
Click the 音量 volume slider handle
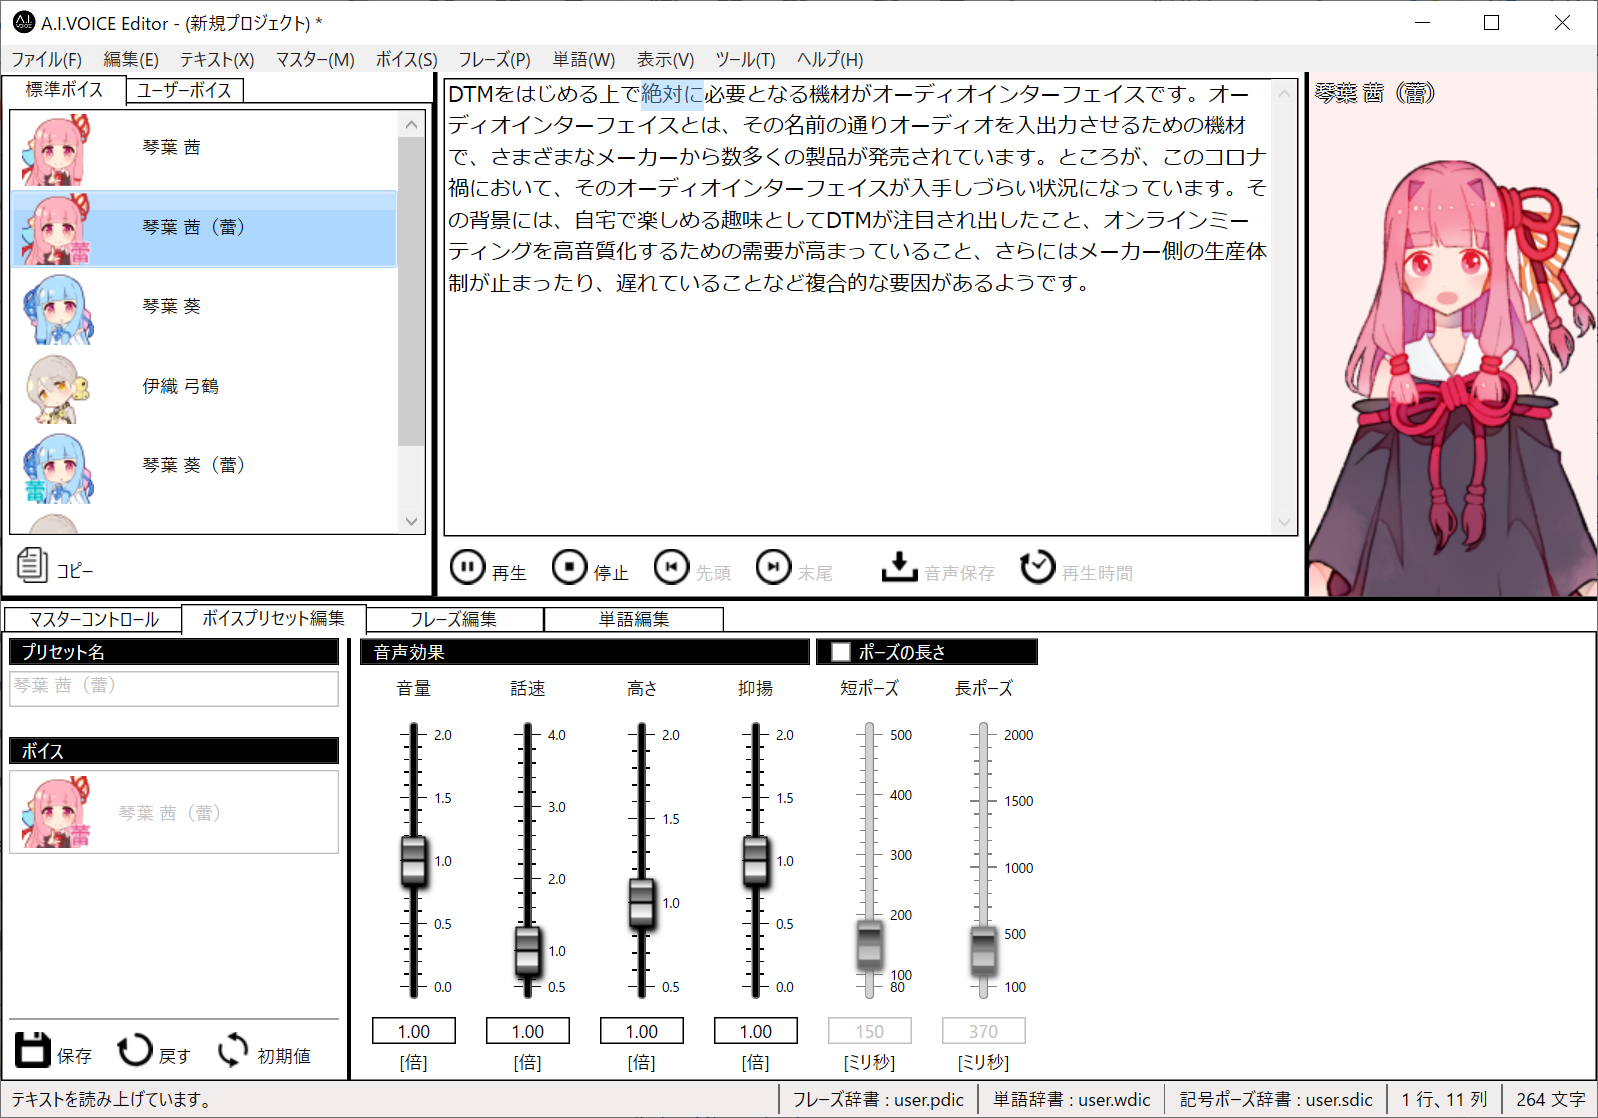[x=413, y=861]
